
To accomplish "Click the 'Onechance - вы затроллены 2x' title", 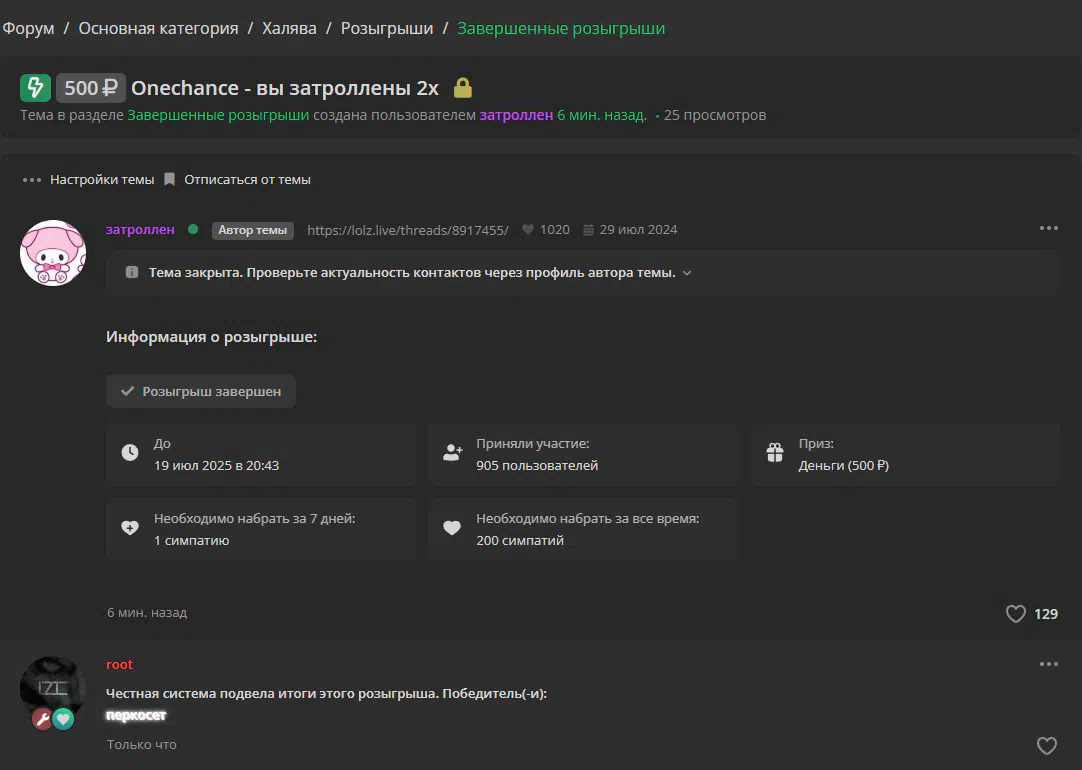I will pyautogui.click(x=285, y=88).
